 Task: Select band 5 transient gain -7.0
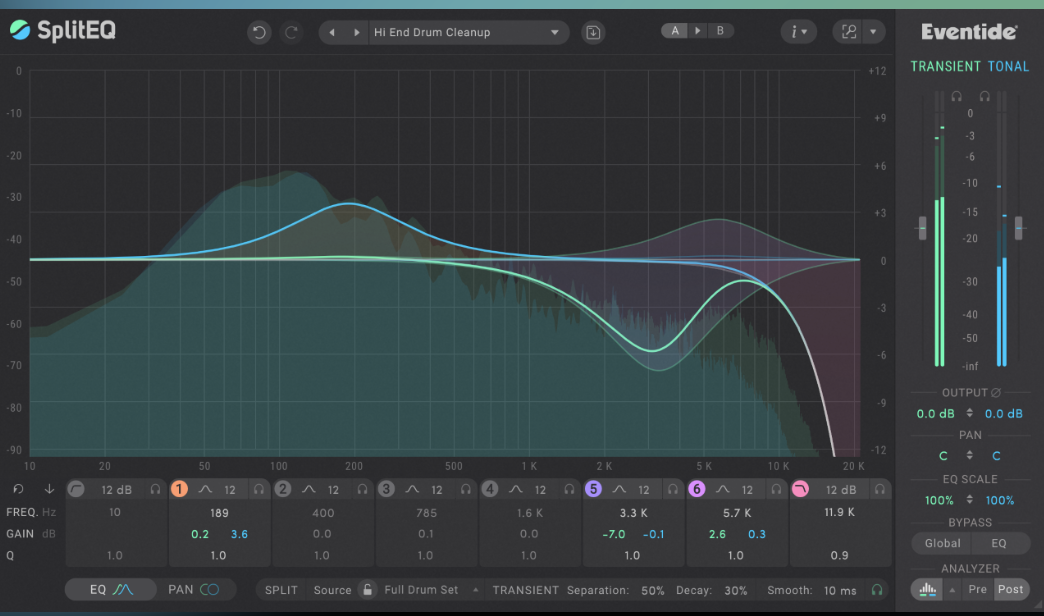pyautogui.click(x=613, y=534)
